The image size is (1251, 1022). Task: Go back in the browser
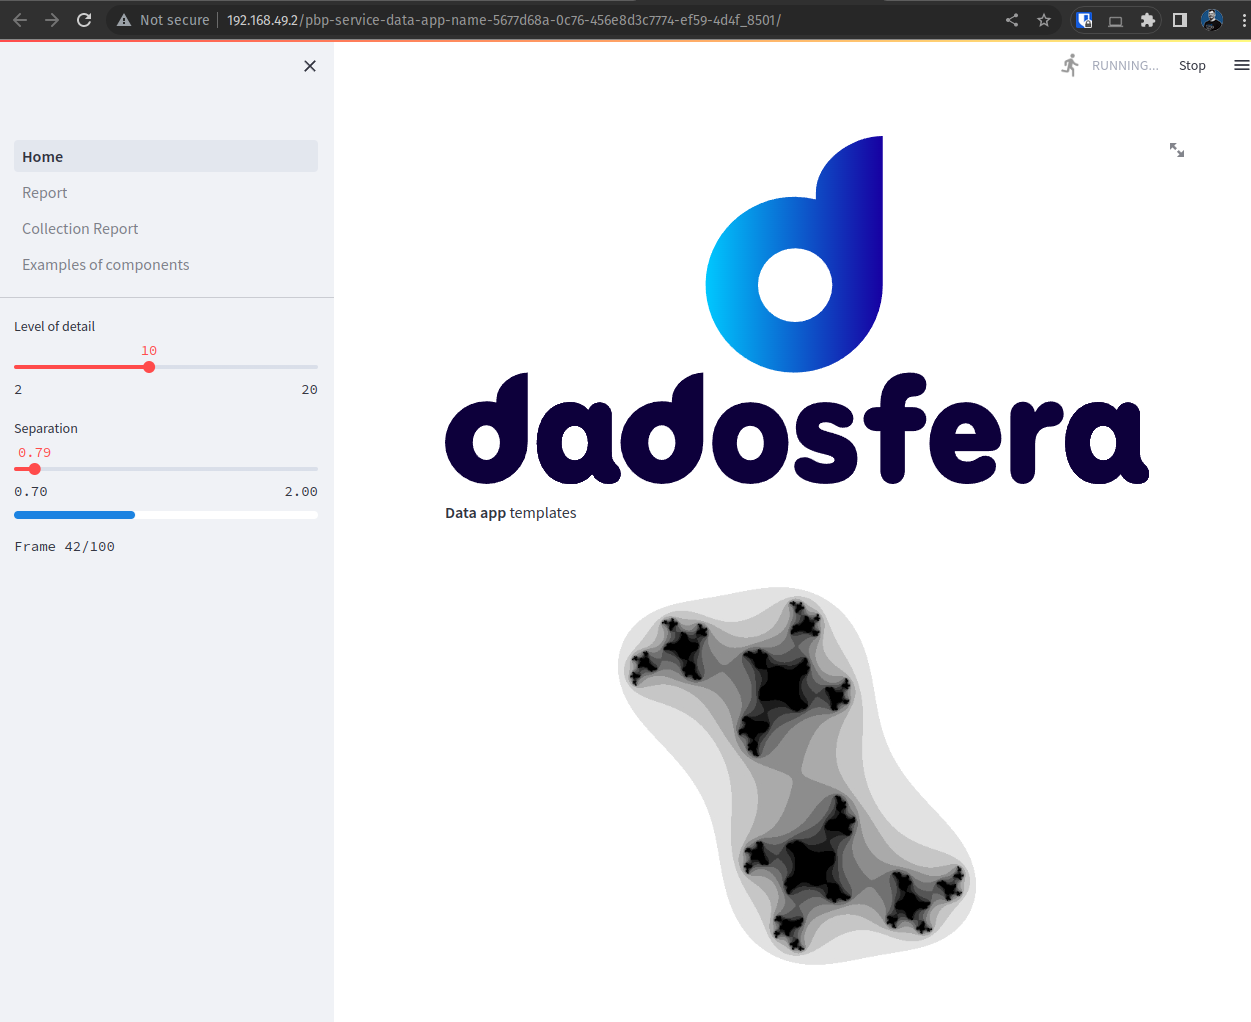pos(20,20)
